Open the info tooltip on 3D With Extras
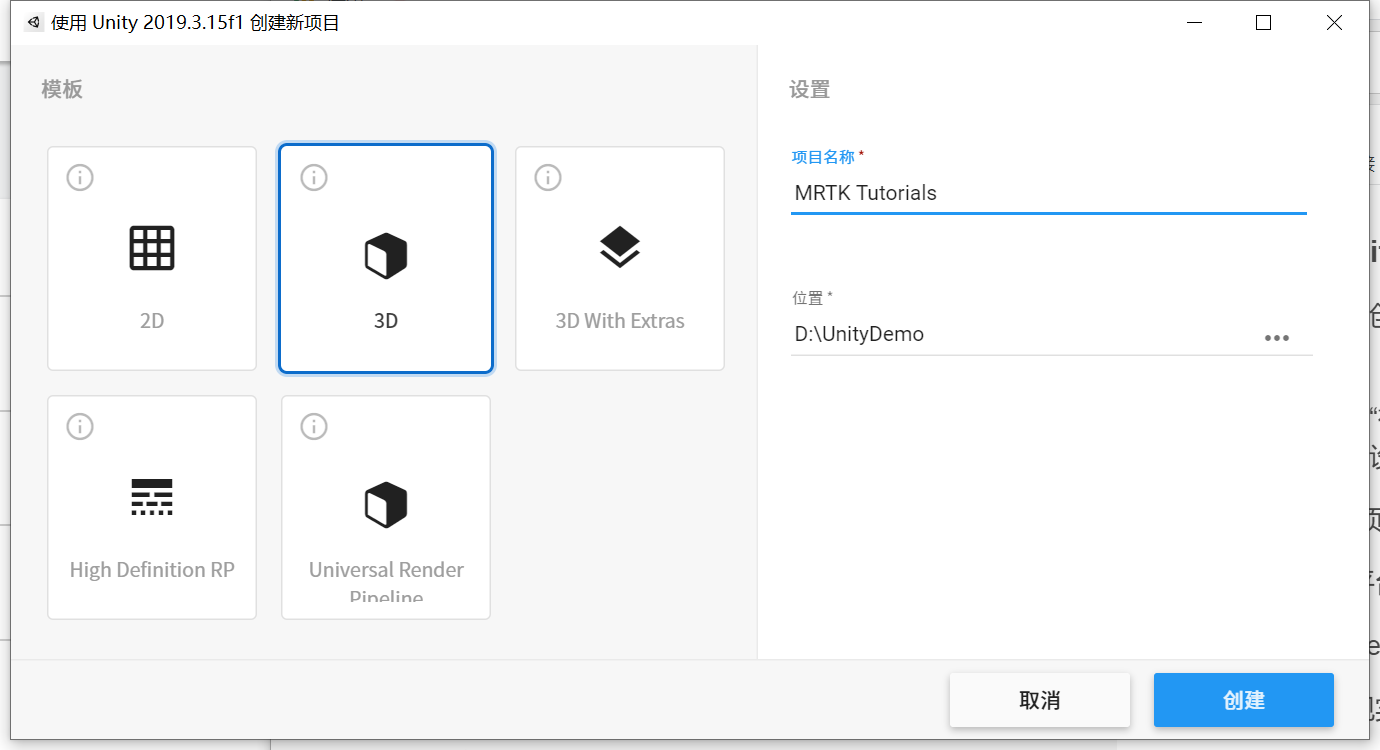 pos(547,177)
